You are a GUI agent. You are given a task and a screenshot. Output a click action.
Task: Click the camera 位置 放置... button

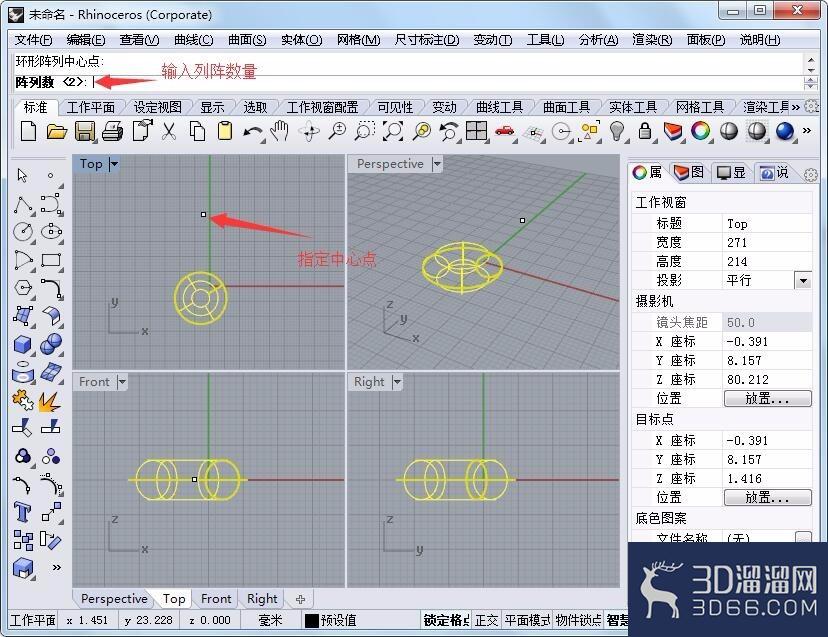point(767,399)
